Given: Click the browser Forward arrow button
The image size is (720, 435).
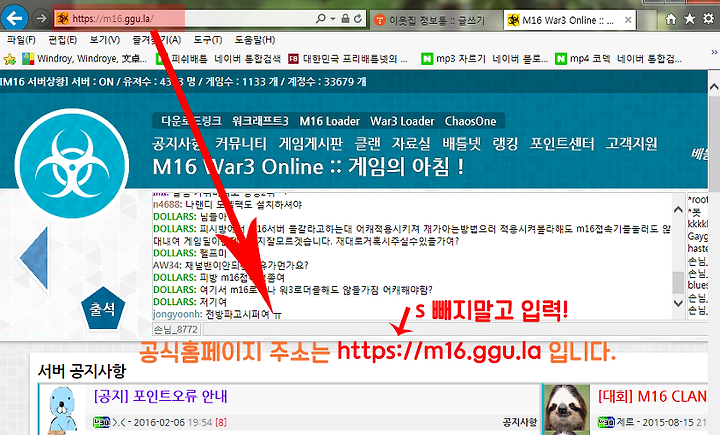Looking at the screenshot, I should (41, 19).
